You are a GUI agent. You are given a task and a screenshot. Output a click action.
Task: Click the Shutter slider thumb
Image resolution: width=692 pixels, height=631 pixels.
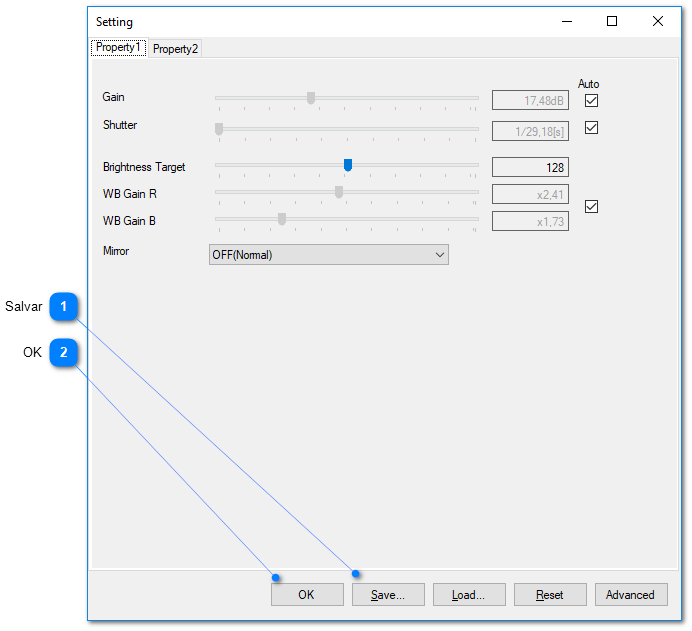[219, 129]
